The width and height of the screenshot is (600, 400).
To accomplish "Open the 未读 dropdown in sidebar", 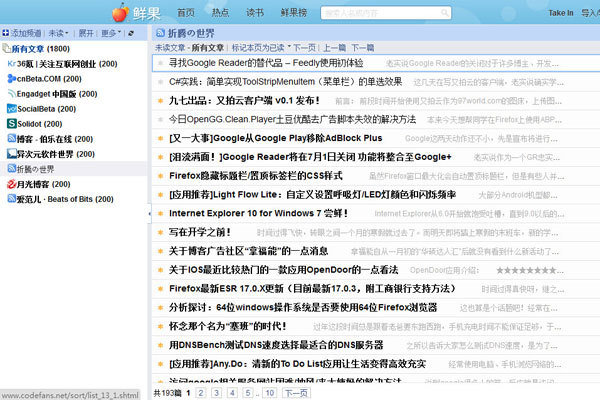I will point(59,33).
